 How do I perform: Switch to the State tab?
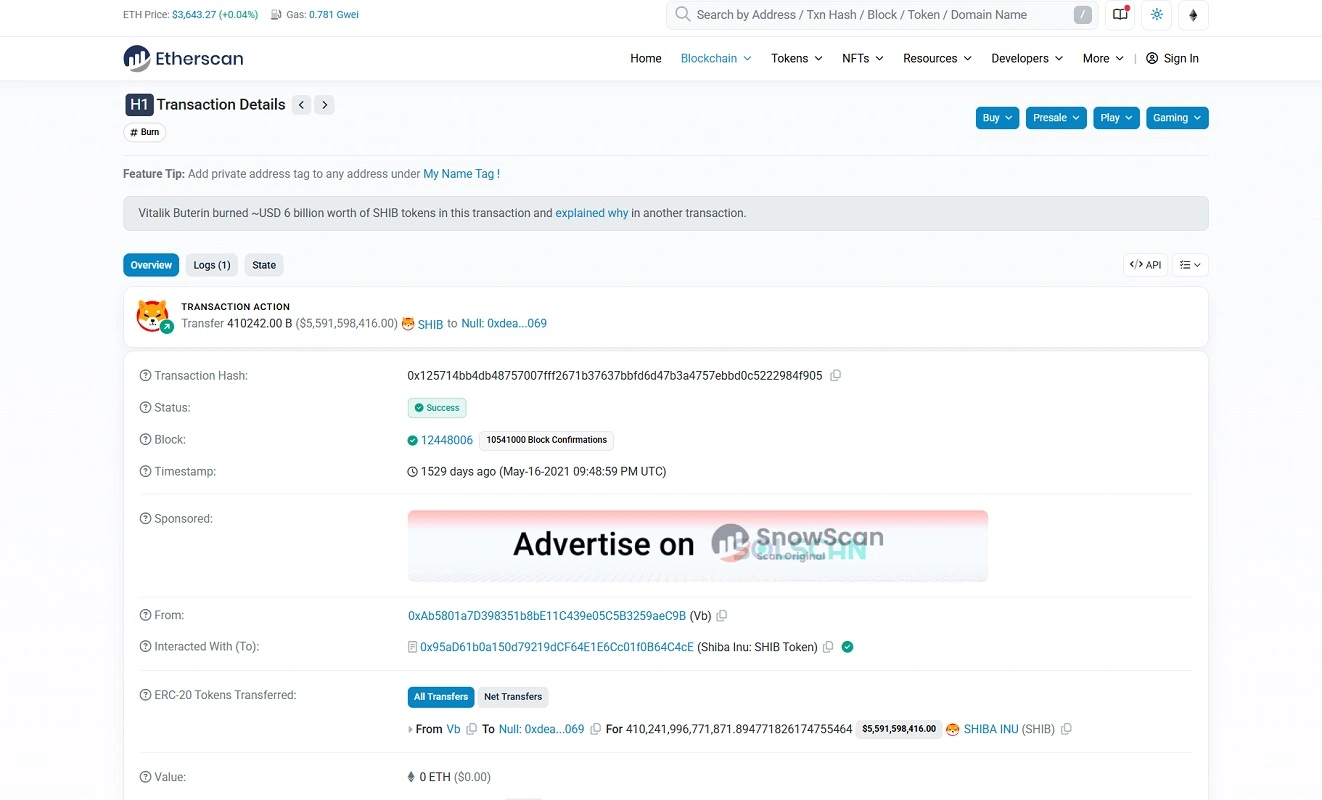click(264, 265)
